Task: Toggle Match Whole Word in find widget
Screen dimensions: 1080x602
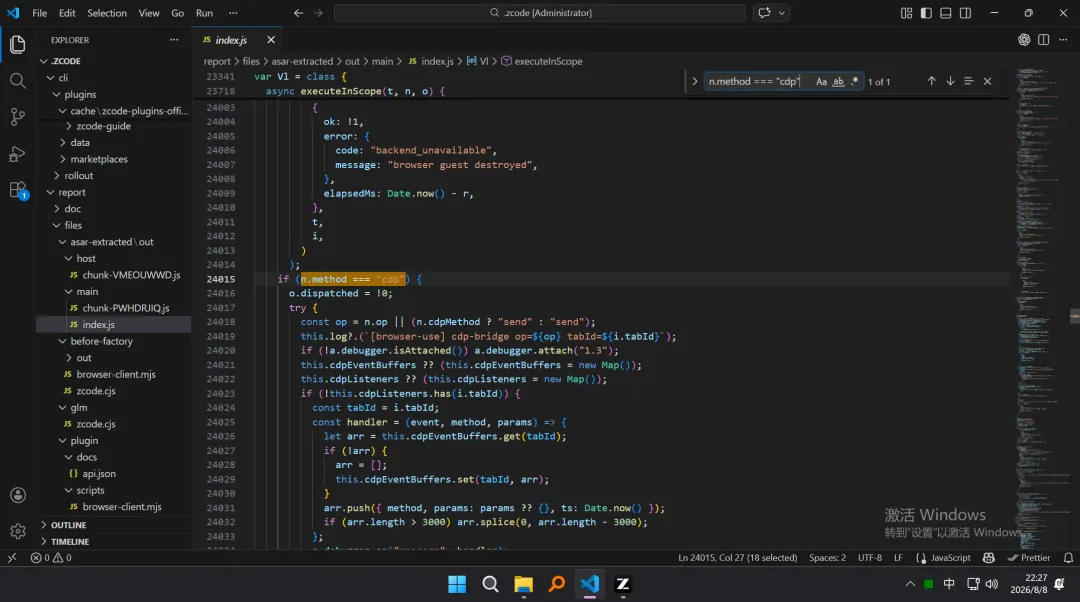Action: [x=838, y=81]
